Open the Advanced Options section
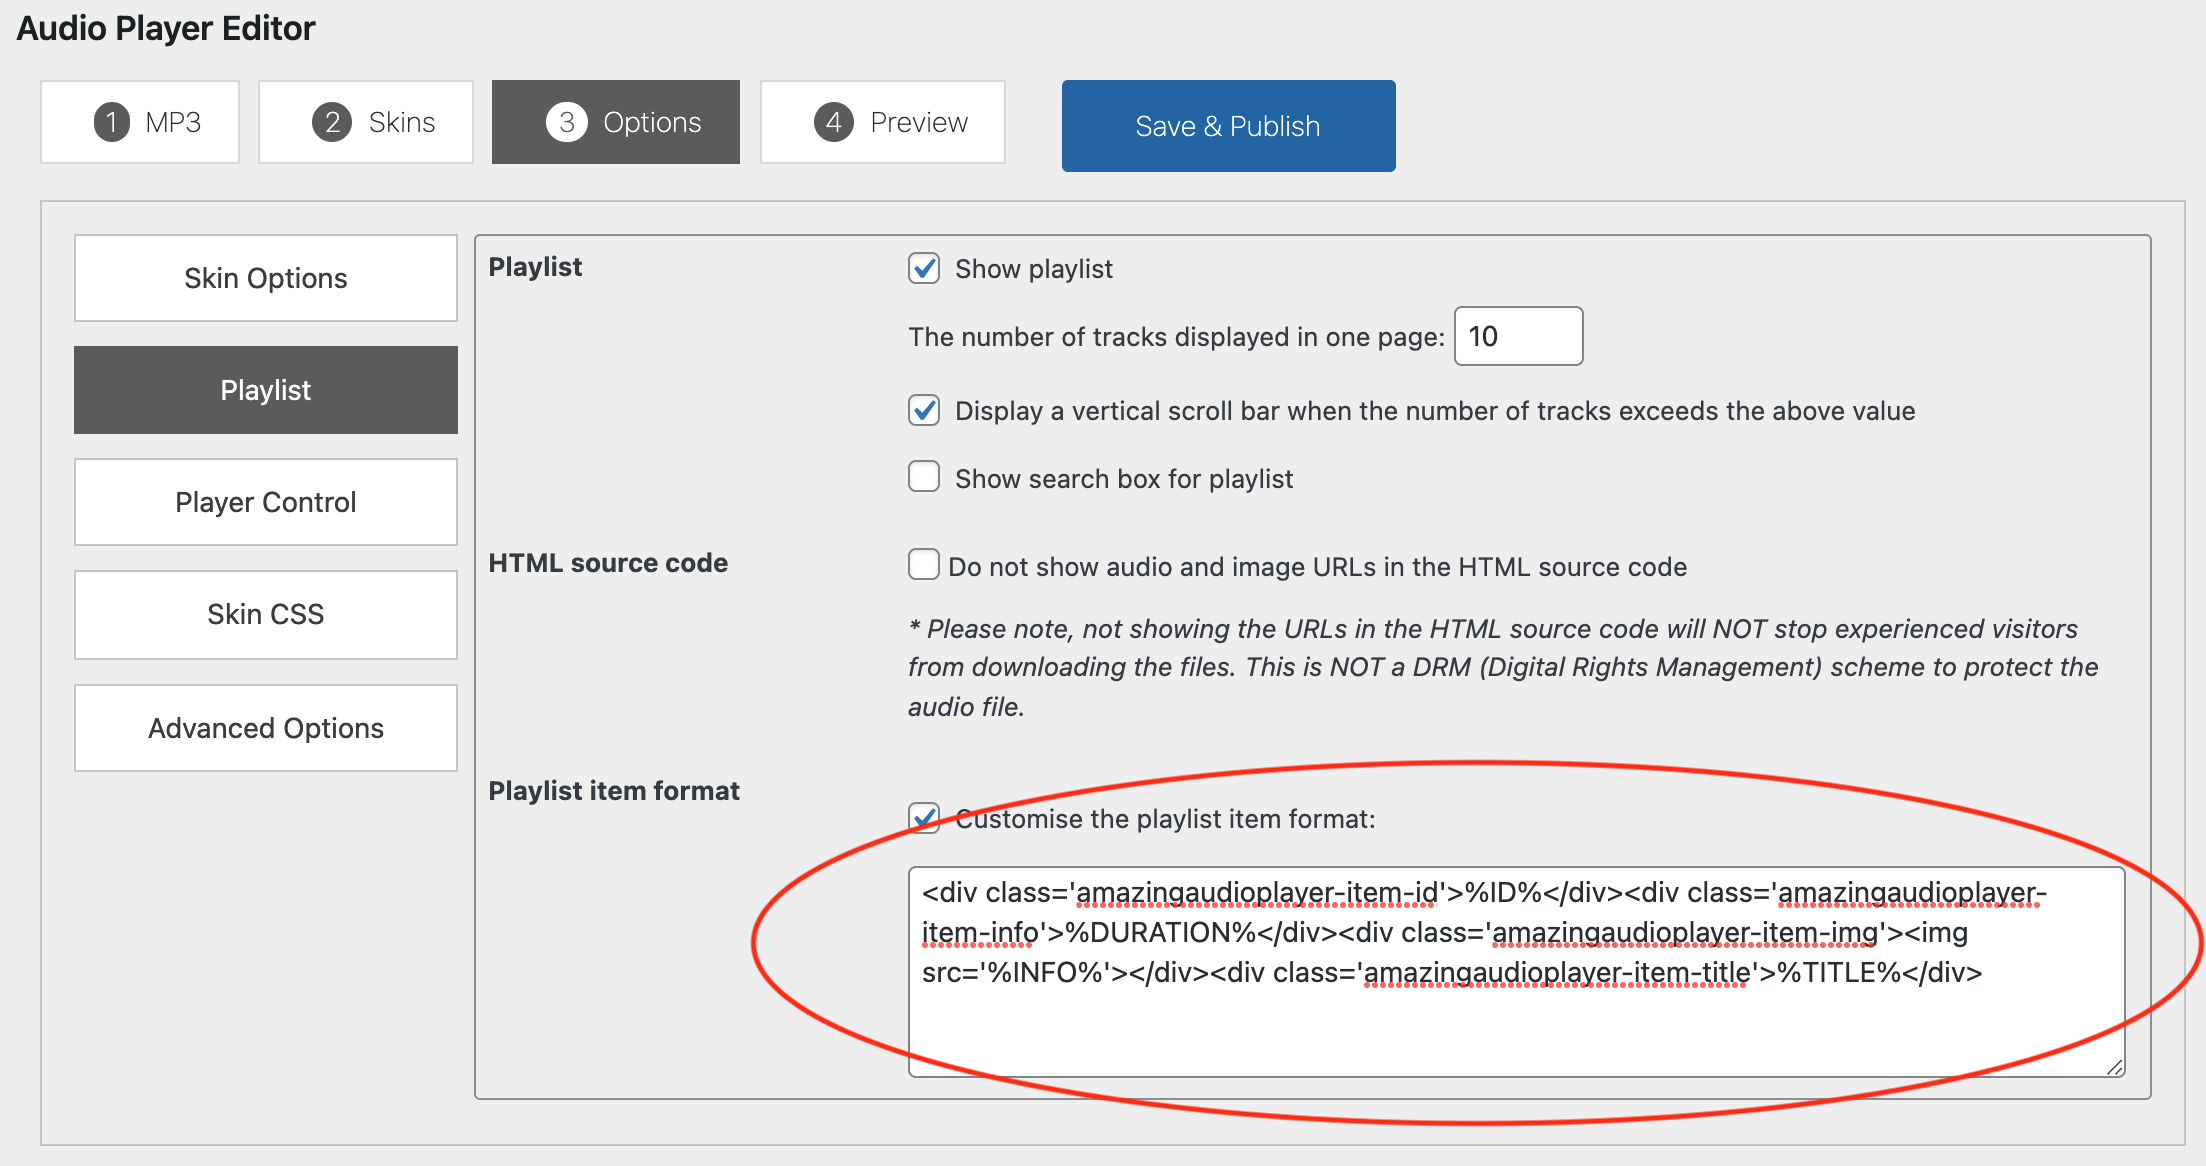2206x1166 pixels. [x=266, y=728]
